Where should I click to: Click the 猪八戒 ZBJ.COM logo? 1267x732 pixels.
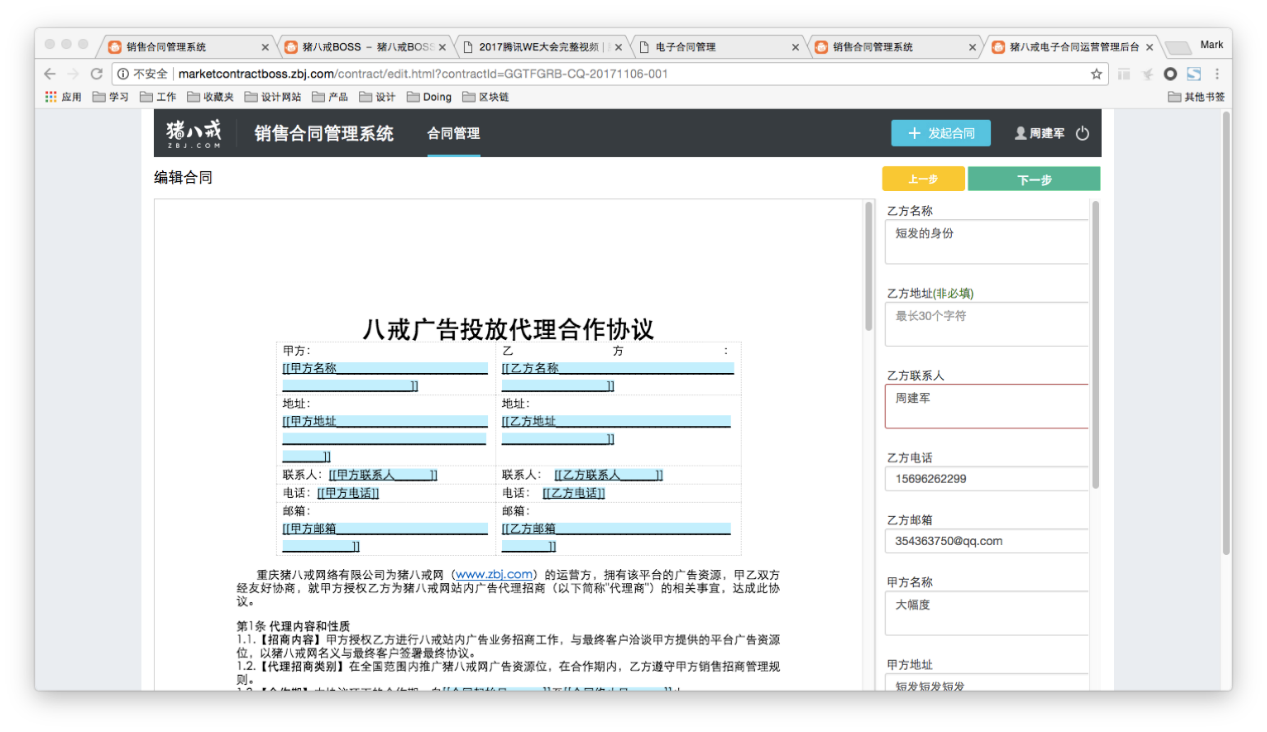coord(193,133)
